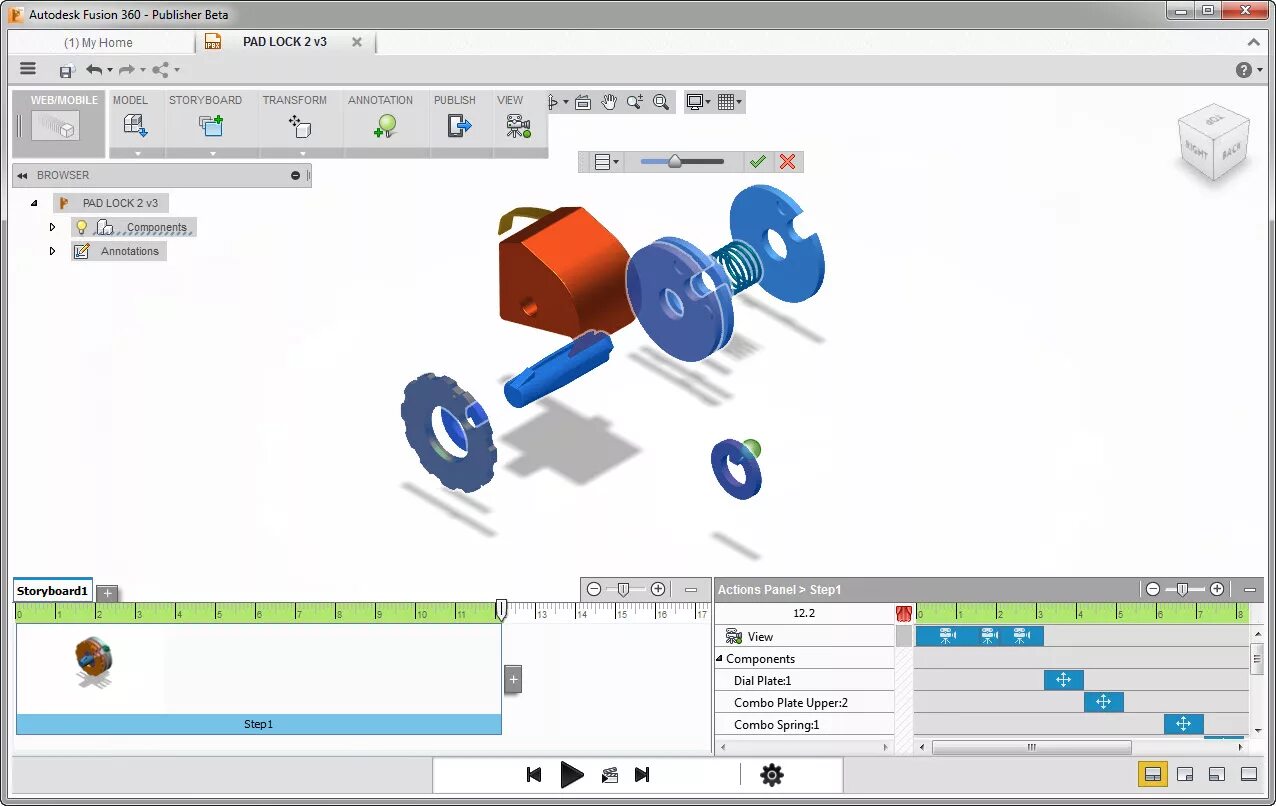Screen dimensions: 1276x806
Task: Select the Annotations browser item
Action: (x=129, y=251)
